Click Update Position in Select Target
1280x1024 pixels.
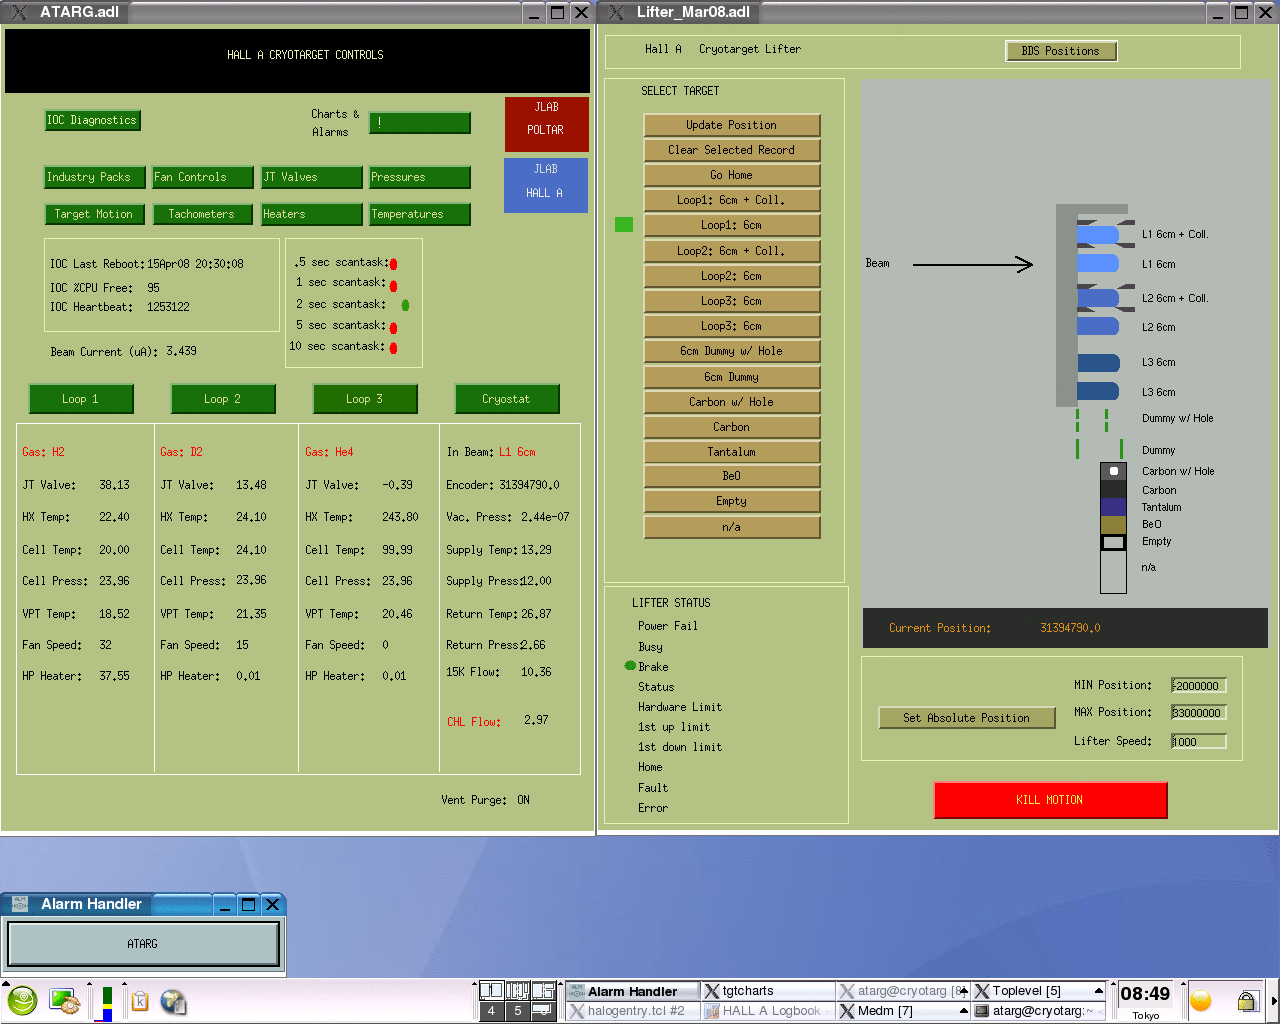(732, 125)
